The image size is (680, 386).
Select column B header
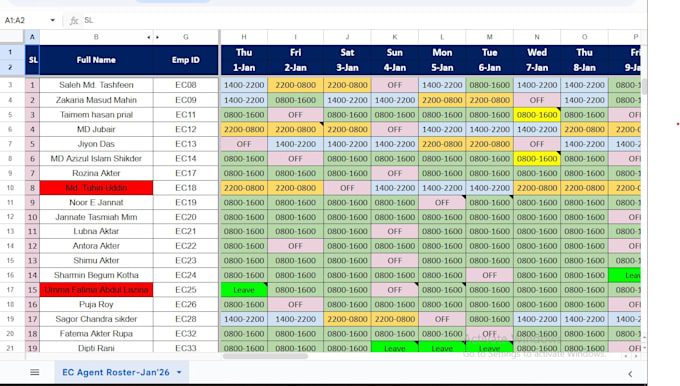coord(96,37)
